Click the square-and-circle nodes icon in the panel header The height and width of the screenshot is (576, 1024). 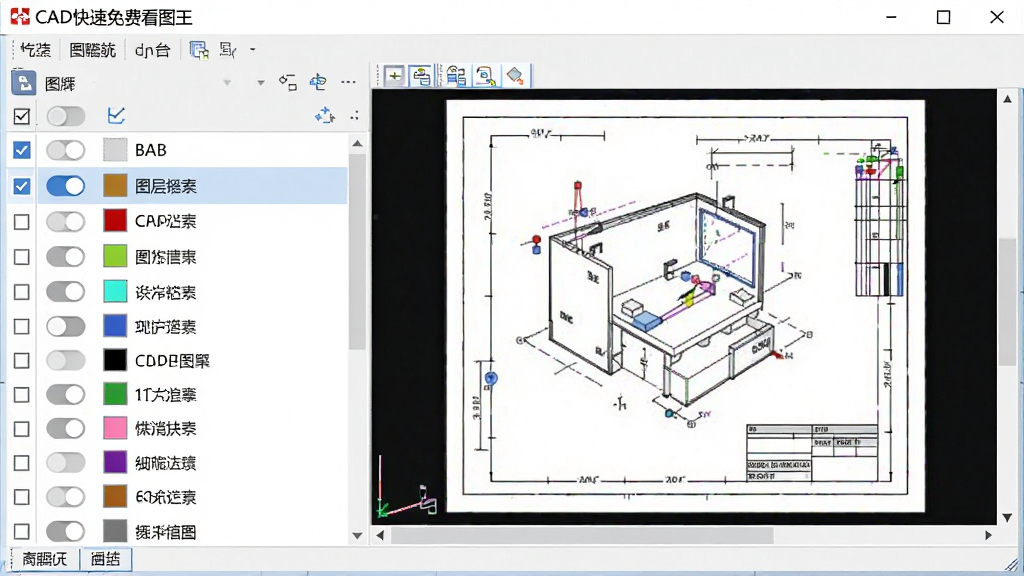pos(287,82)
